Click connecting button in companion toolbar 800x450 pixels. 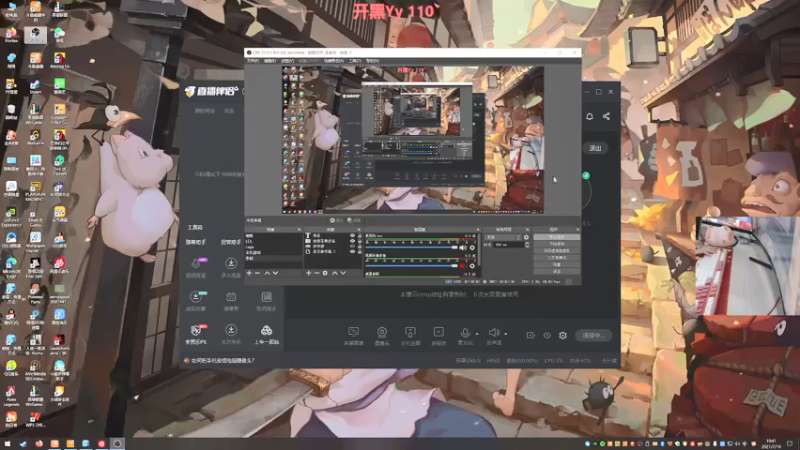[x=593, y=335]
